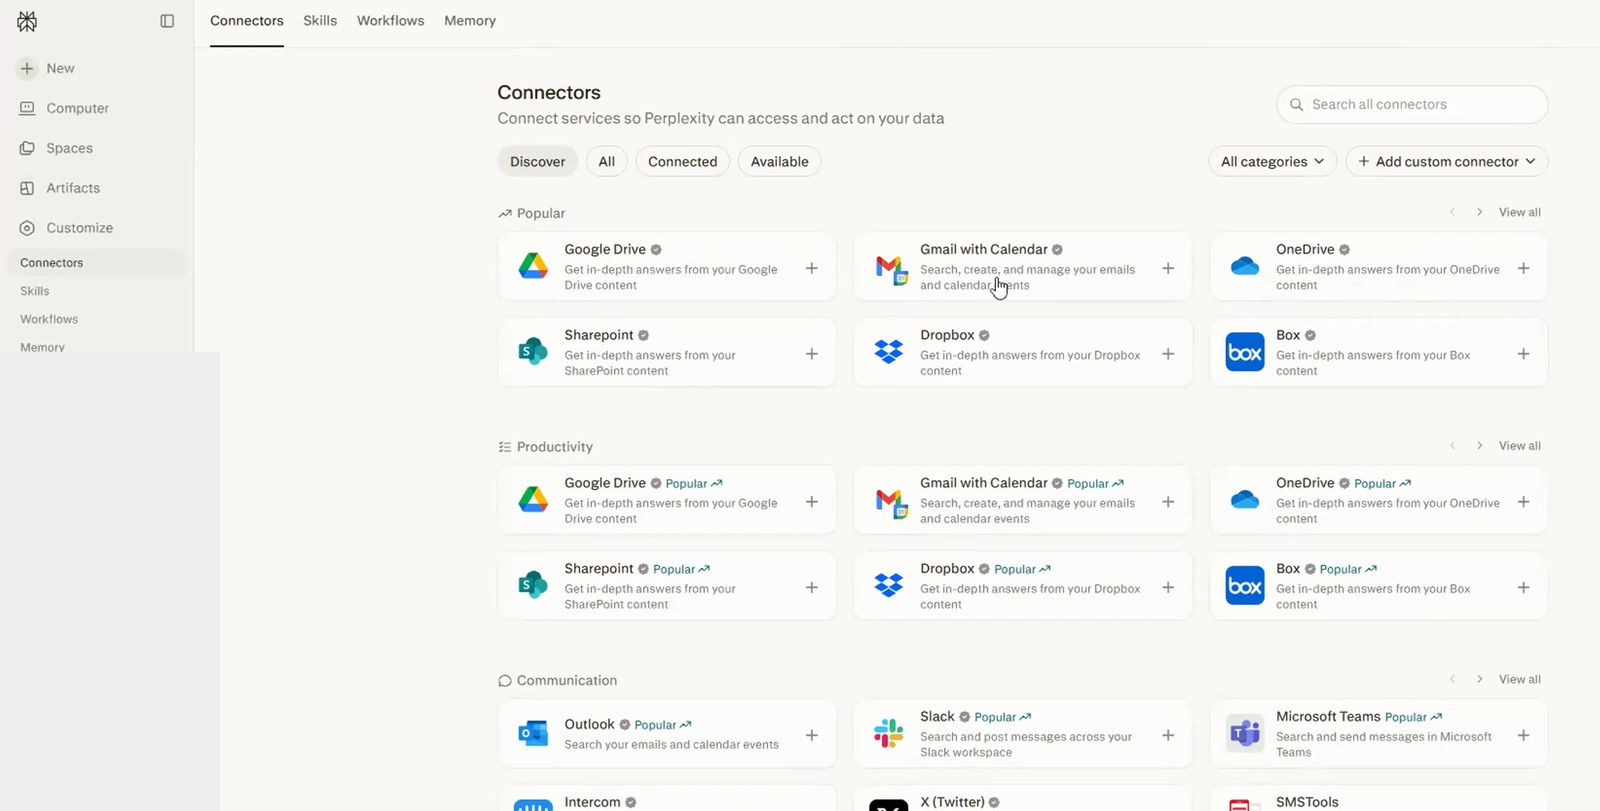Viewport: 1600px width, 811px height.
Task: Add Gmail with Calendar connector in Popular
Action: [x=1168, y=268]
